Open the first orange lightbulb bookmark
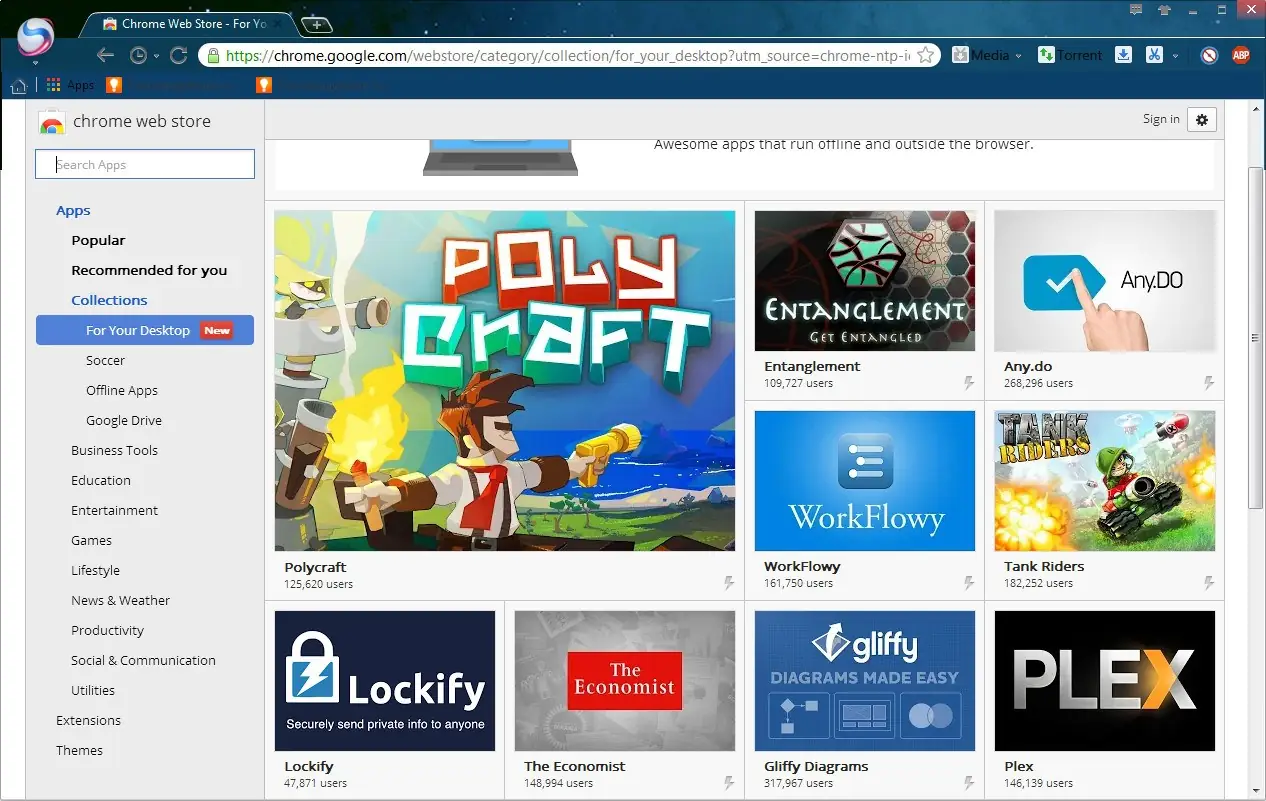The image size is (1266, 801). tap(114, 85)
